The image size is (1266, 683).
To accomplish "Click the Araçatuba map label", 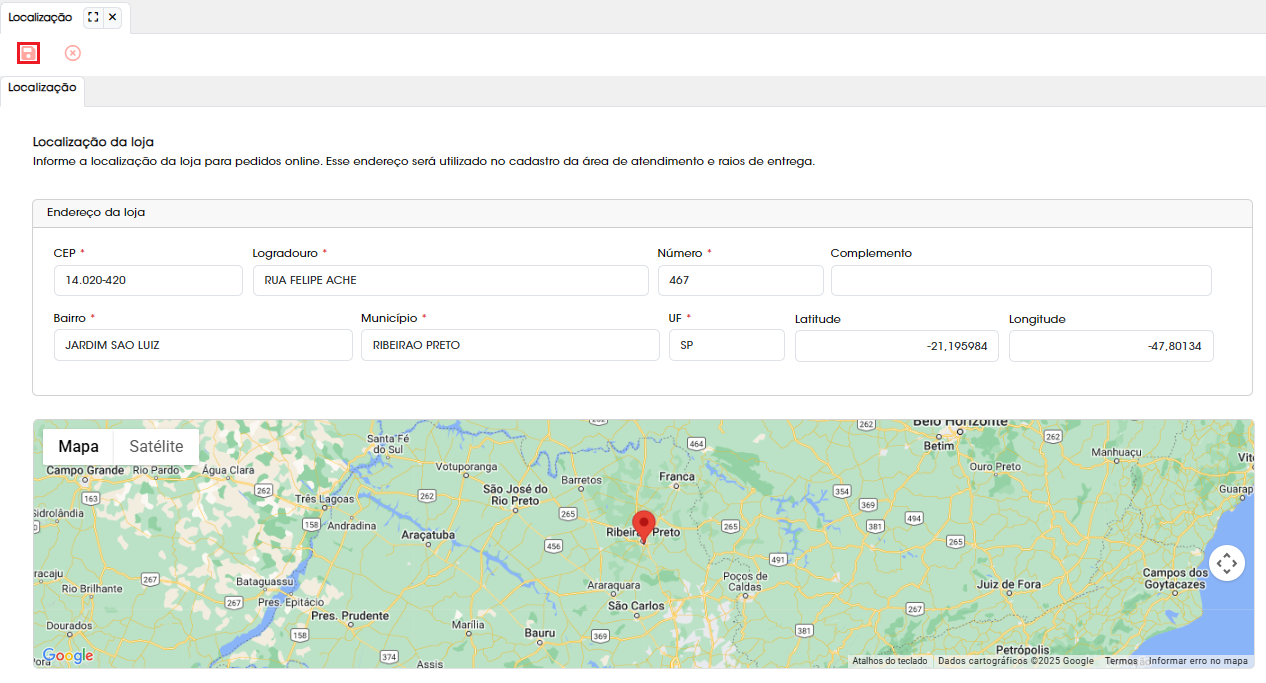I will click(x=428, y=535).
